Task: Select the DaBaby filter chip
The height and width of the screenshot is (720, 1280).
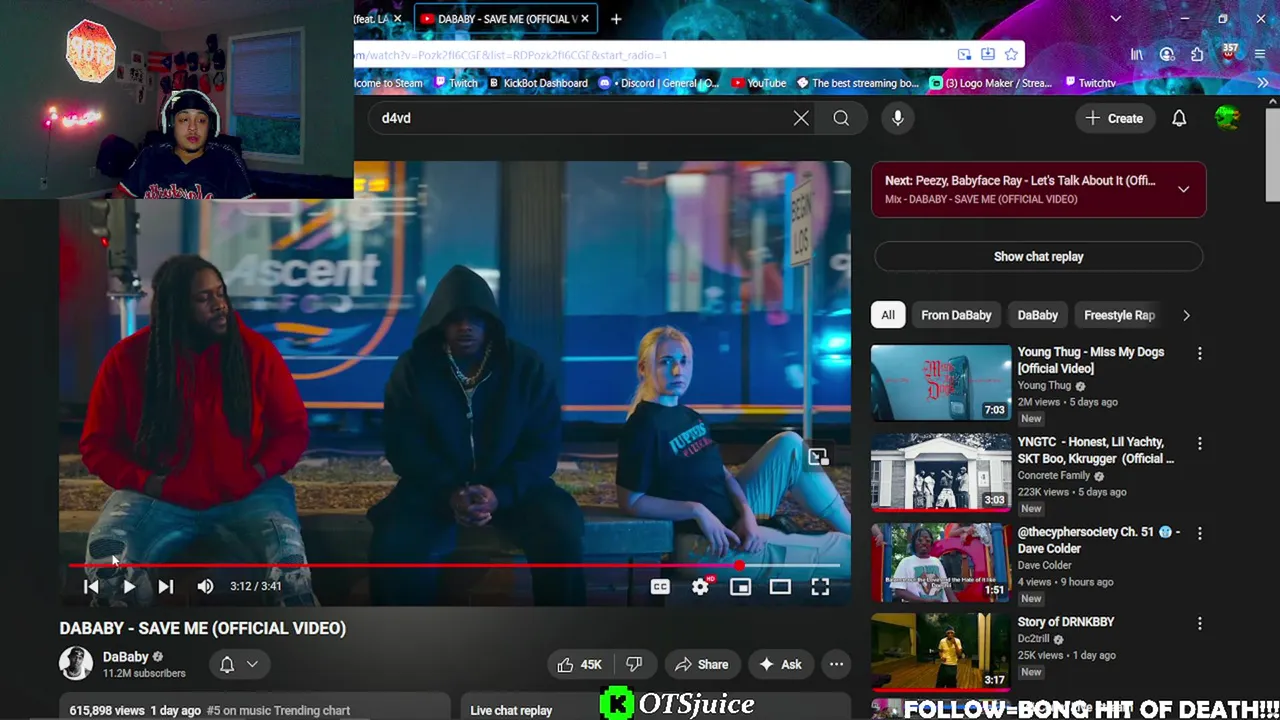Action: [1037, 315]
